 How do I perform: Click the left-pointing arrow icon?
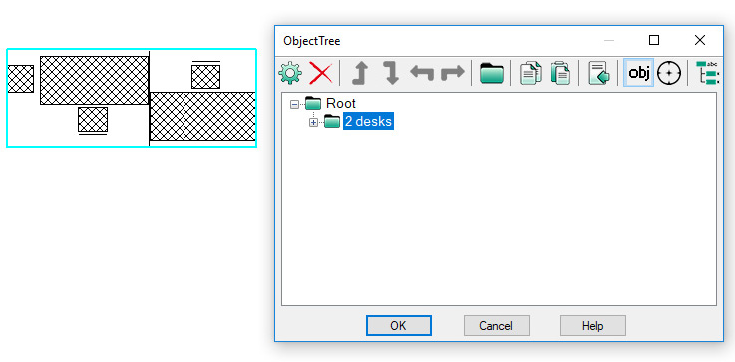pos(422,73)
